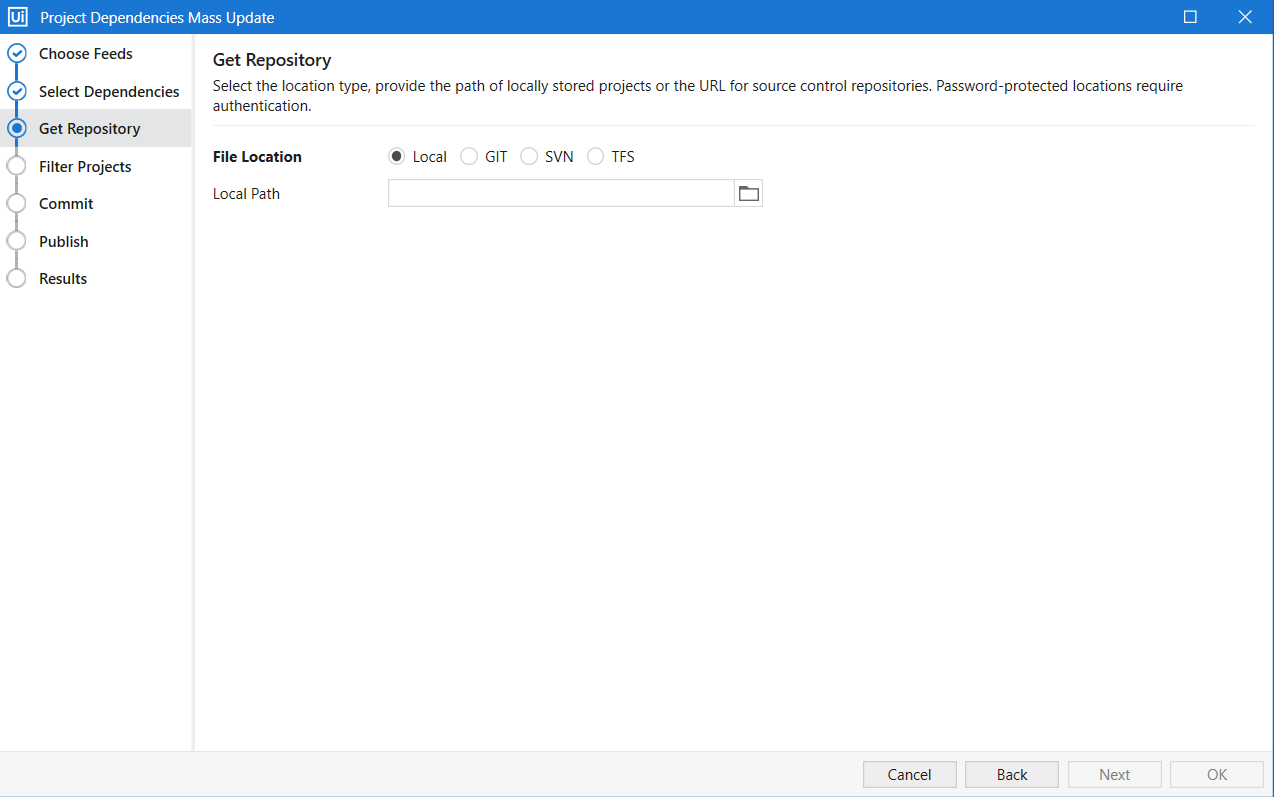This screenshot has width=1274, height=797.
Task: Maximize the Project Dependencies Mass Update window
Action: click(x=1190, y=17)
